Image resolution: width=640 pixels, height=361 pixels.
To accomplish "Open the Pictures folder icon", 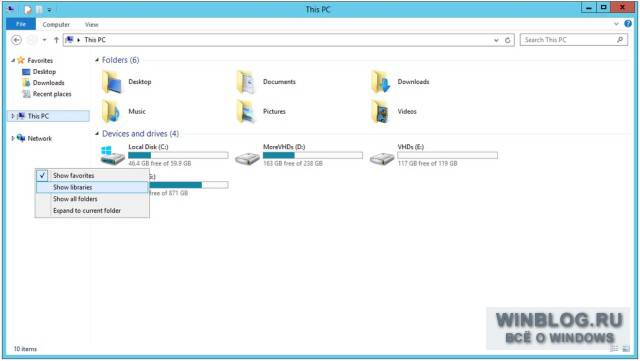I will click(247, 111).
